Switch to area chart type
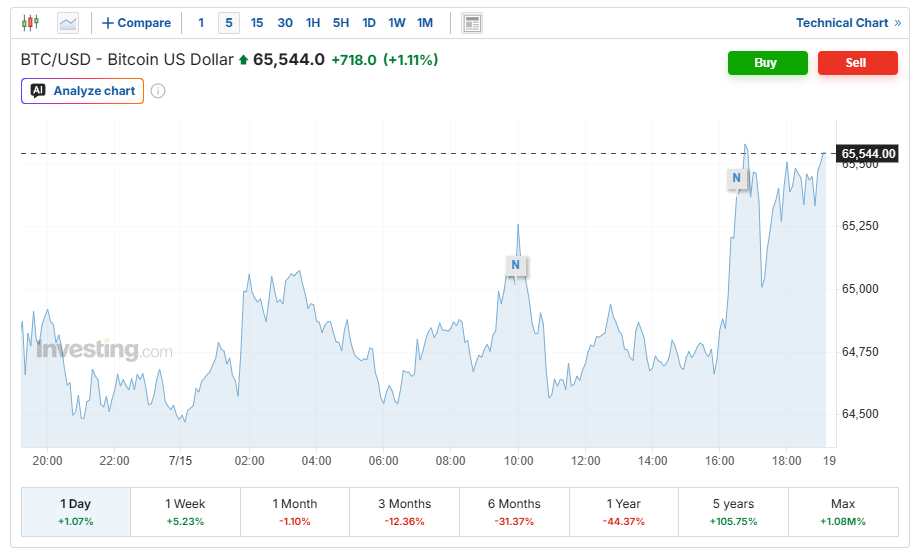 coord(68,23)
